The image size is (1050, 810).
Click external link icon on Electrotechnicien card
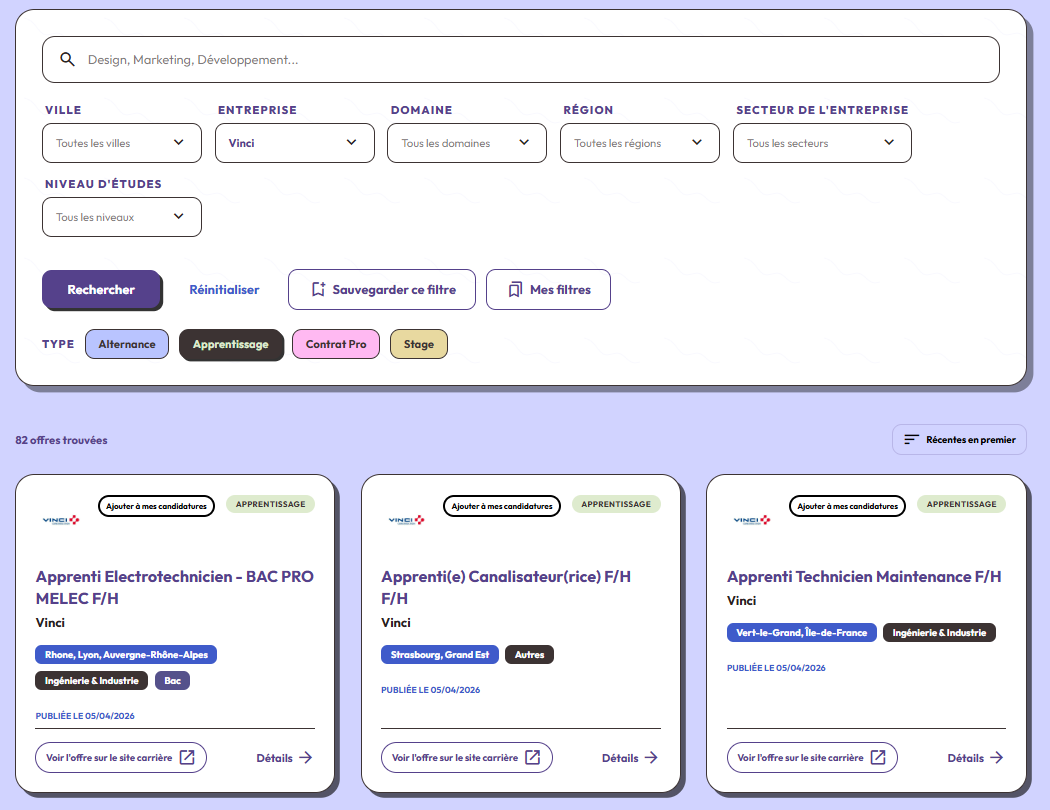pos(188,757)
